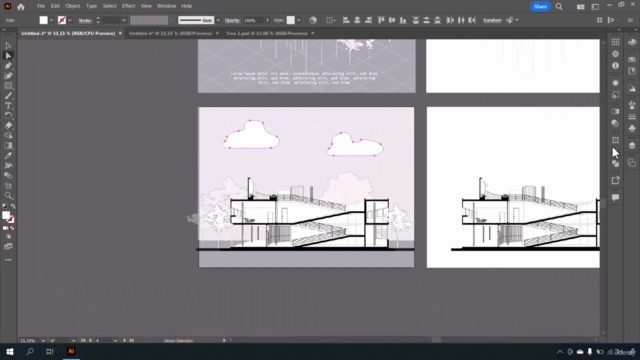
Task: Open search magnifier in title bar
Action: coord(559,7)
